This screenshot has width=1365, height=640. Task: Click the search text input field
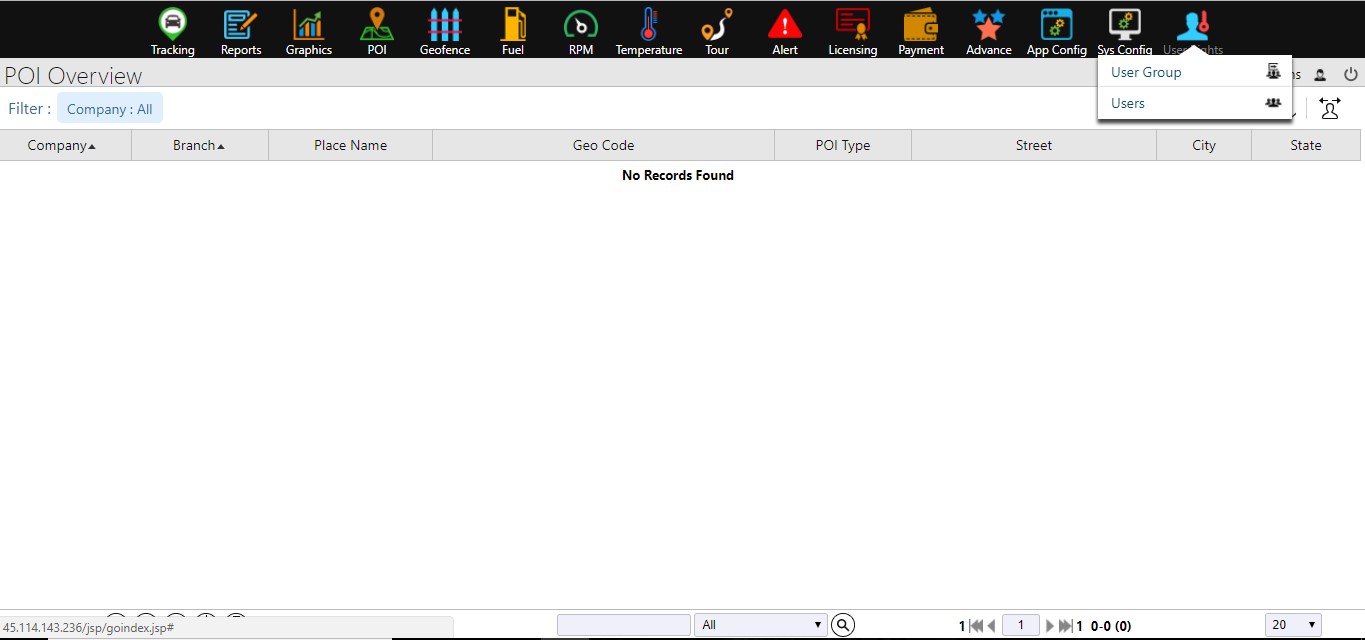coord(623,625)
